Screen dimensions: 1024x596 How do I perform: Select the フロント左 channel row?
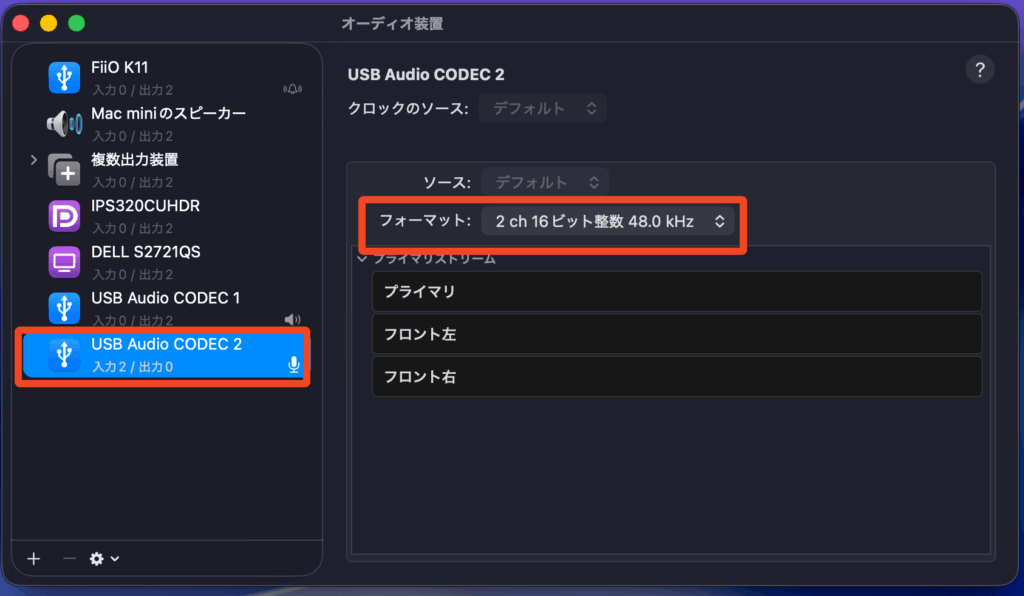(x=676, y=334)
